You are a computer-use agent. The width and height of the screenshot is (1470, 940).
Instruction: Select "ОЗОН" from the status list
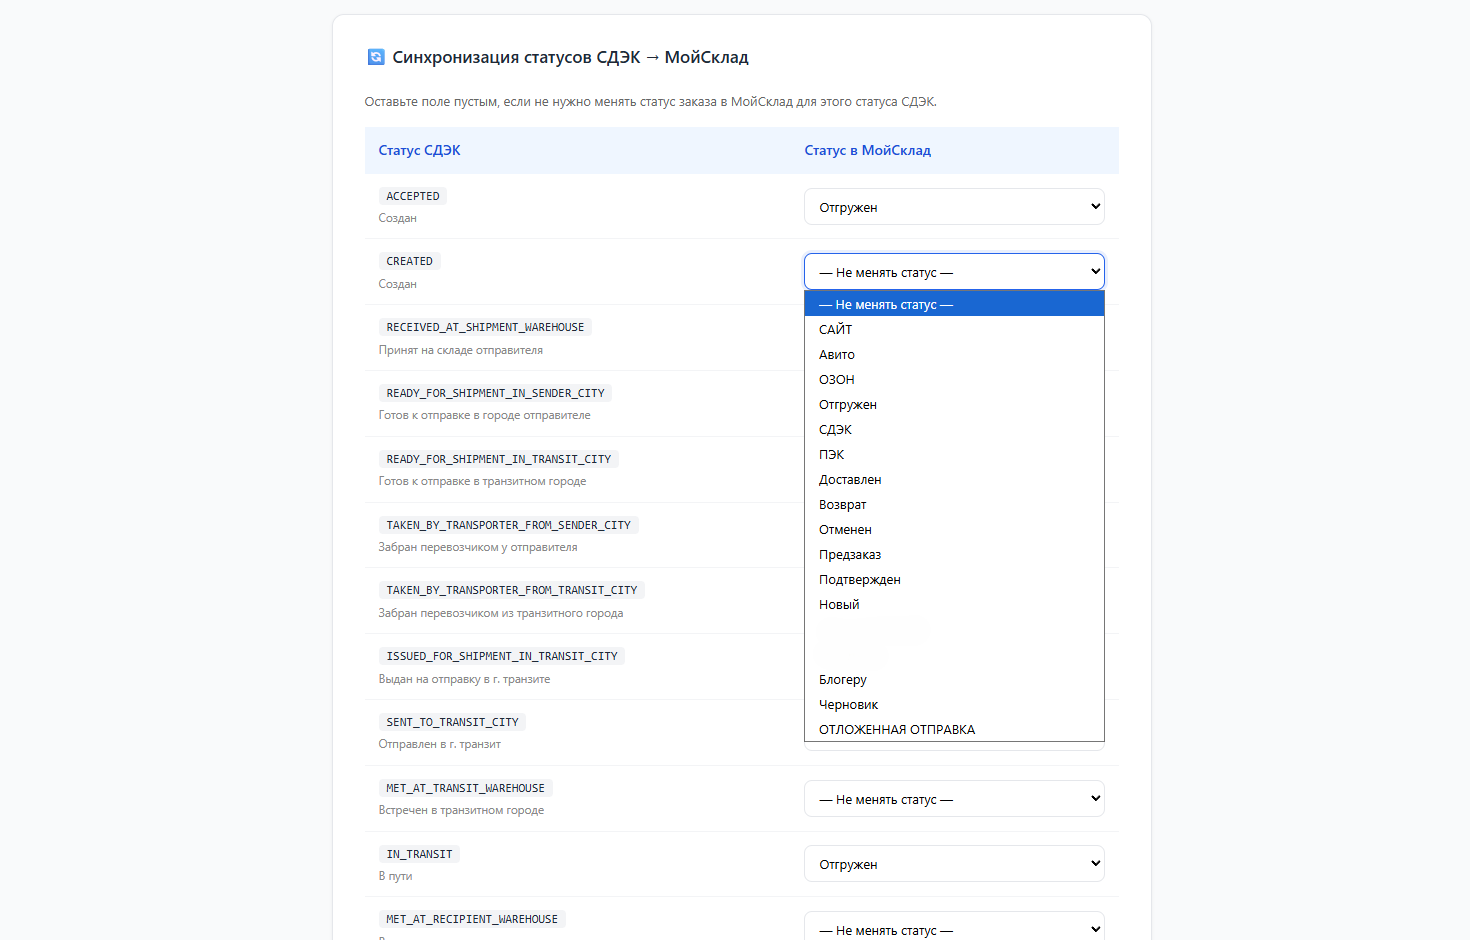[954, 379]
